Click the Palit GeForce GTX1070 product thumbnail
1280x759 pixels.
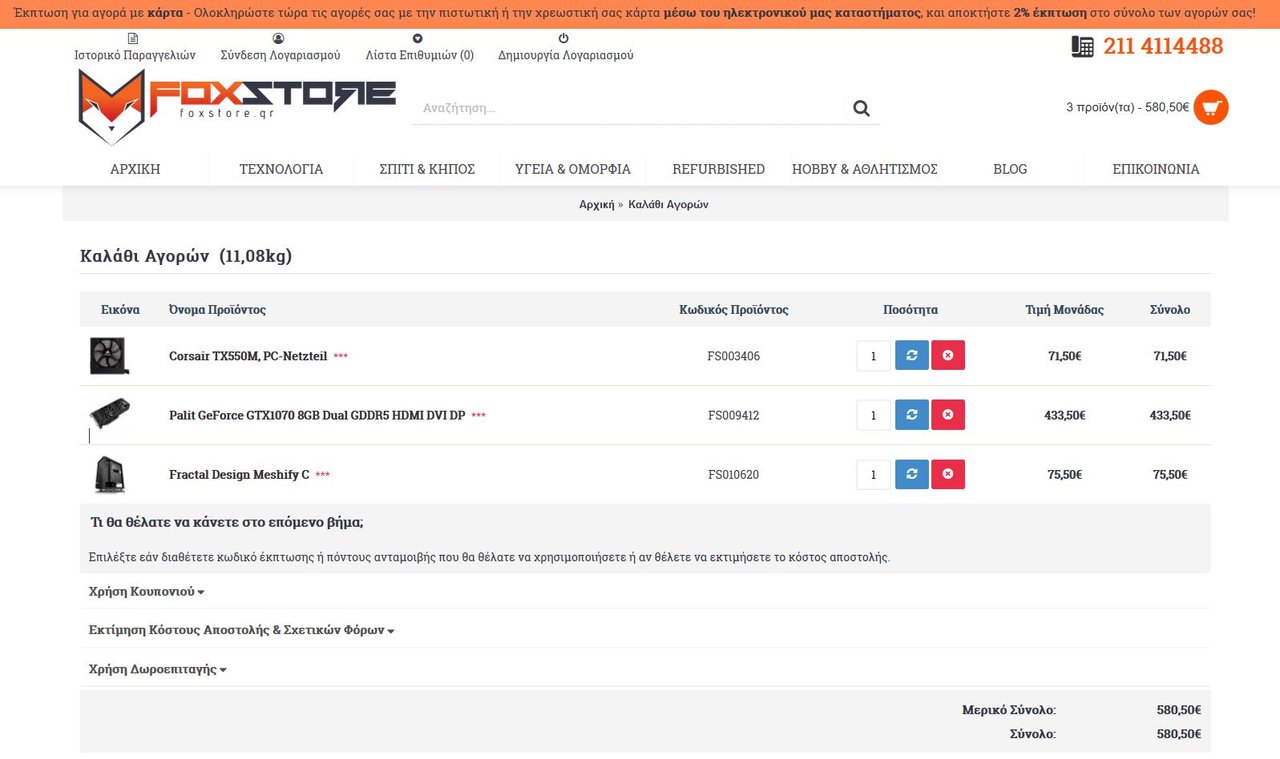(109, 413)
